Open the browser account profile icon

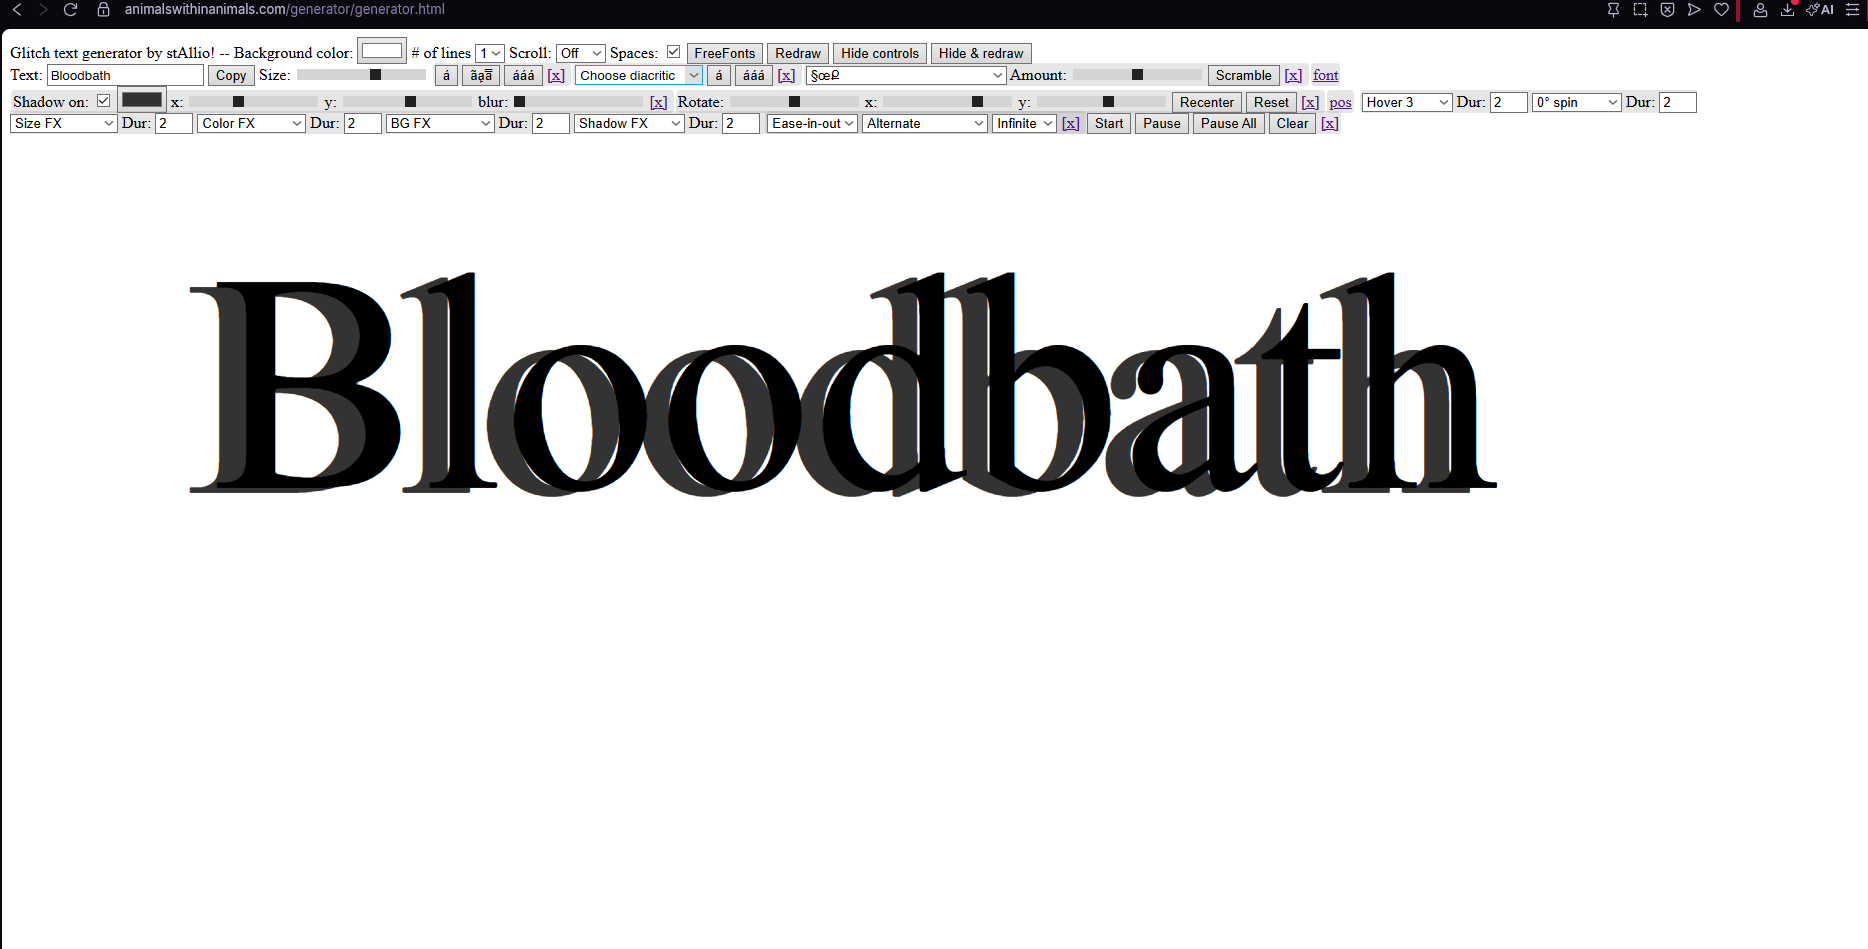click(x=1760, y=10)
